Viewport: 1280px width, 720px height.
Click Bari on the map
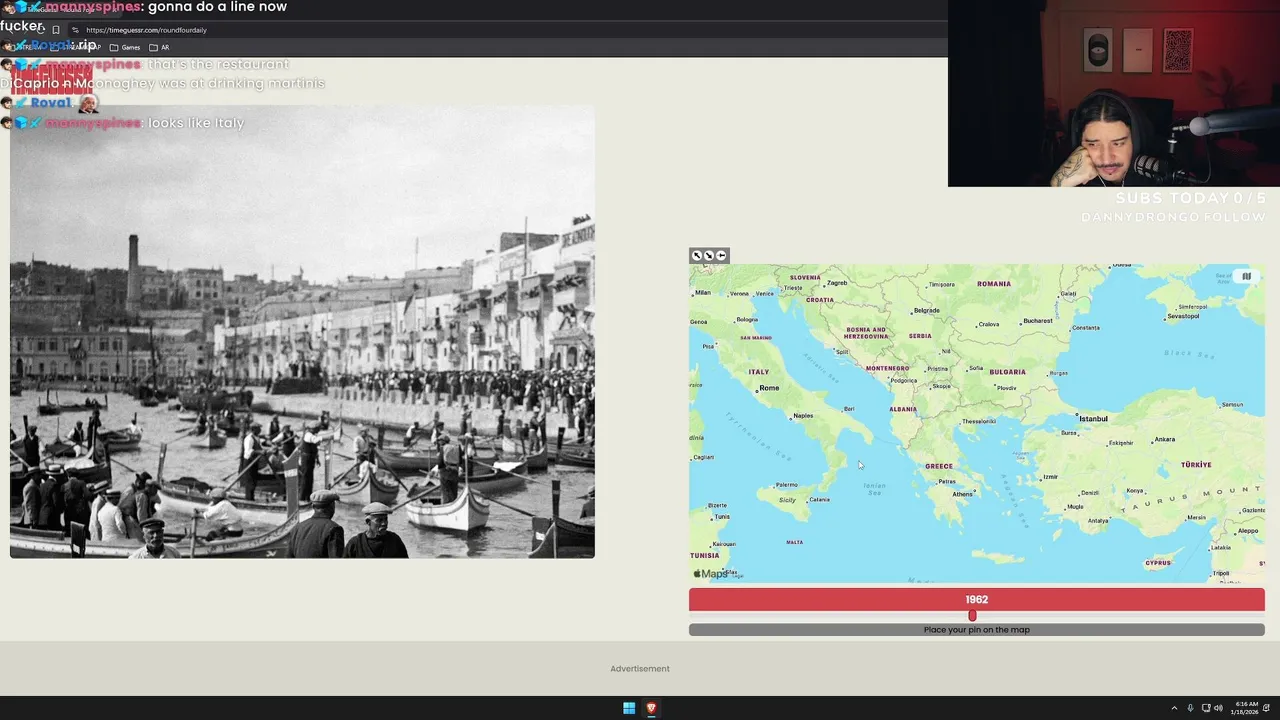click(x=849, y=409)
